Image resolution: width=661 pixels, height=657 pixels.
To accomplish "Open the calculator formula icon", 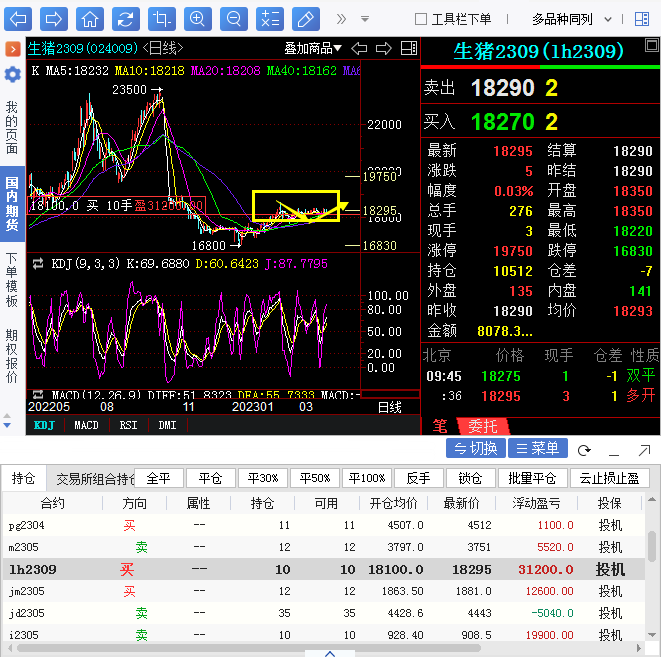I will [x=269, y=18].
